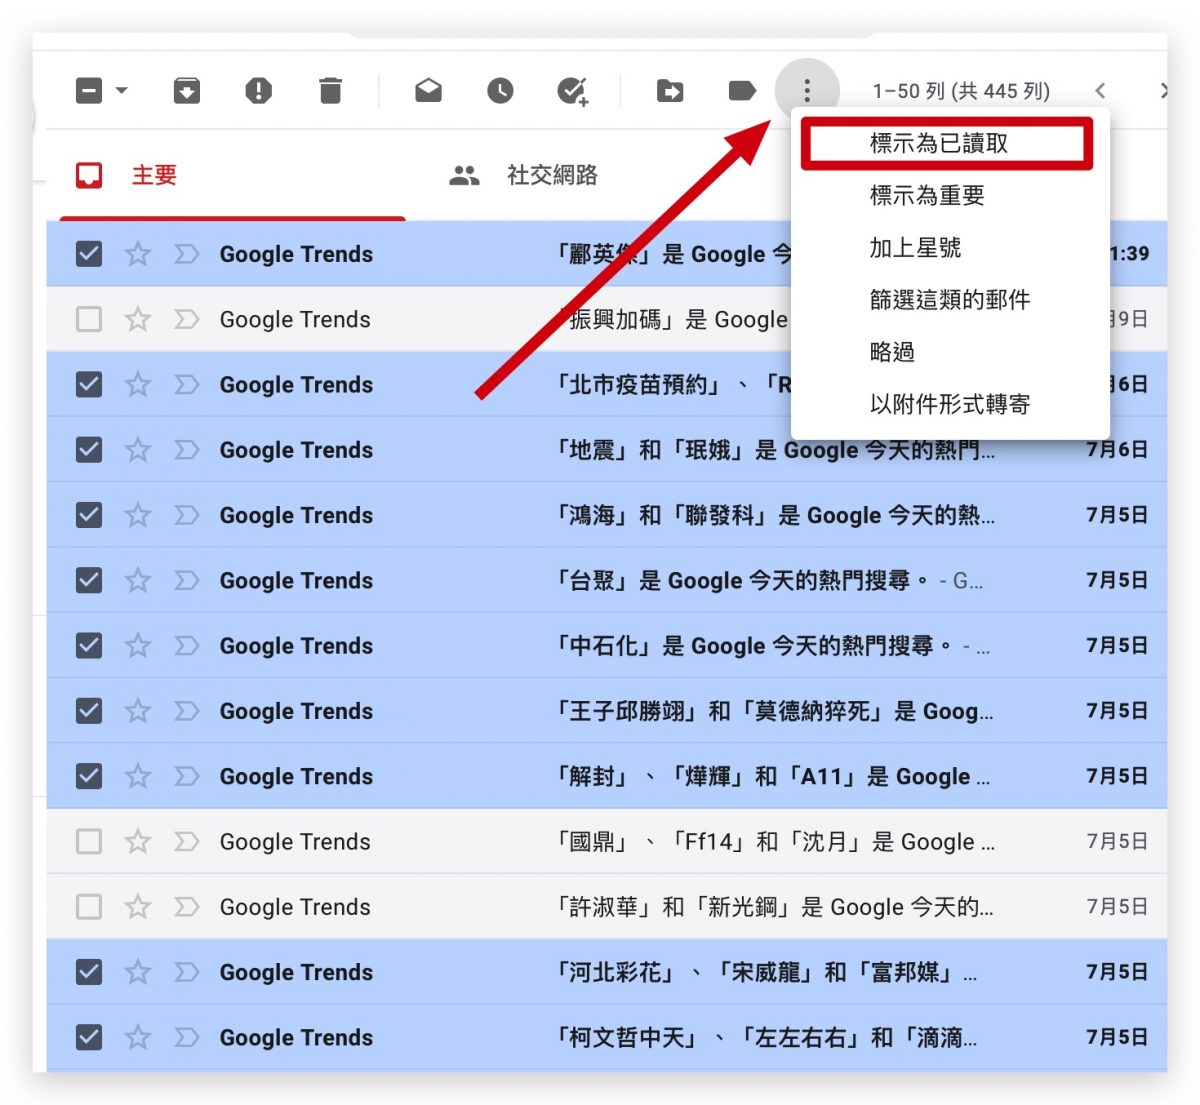Select 略過 menu item
Screen dimensions: 1200x1105
coord(950,352)
